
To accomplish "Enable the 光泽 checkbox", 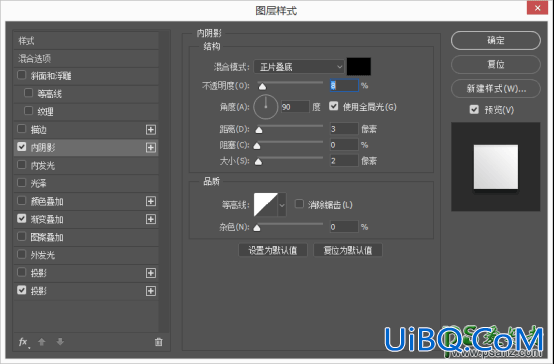I will (x=22, y=183).
